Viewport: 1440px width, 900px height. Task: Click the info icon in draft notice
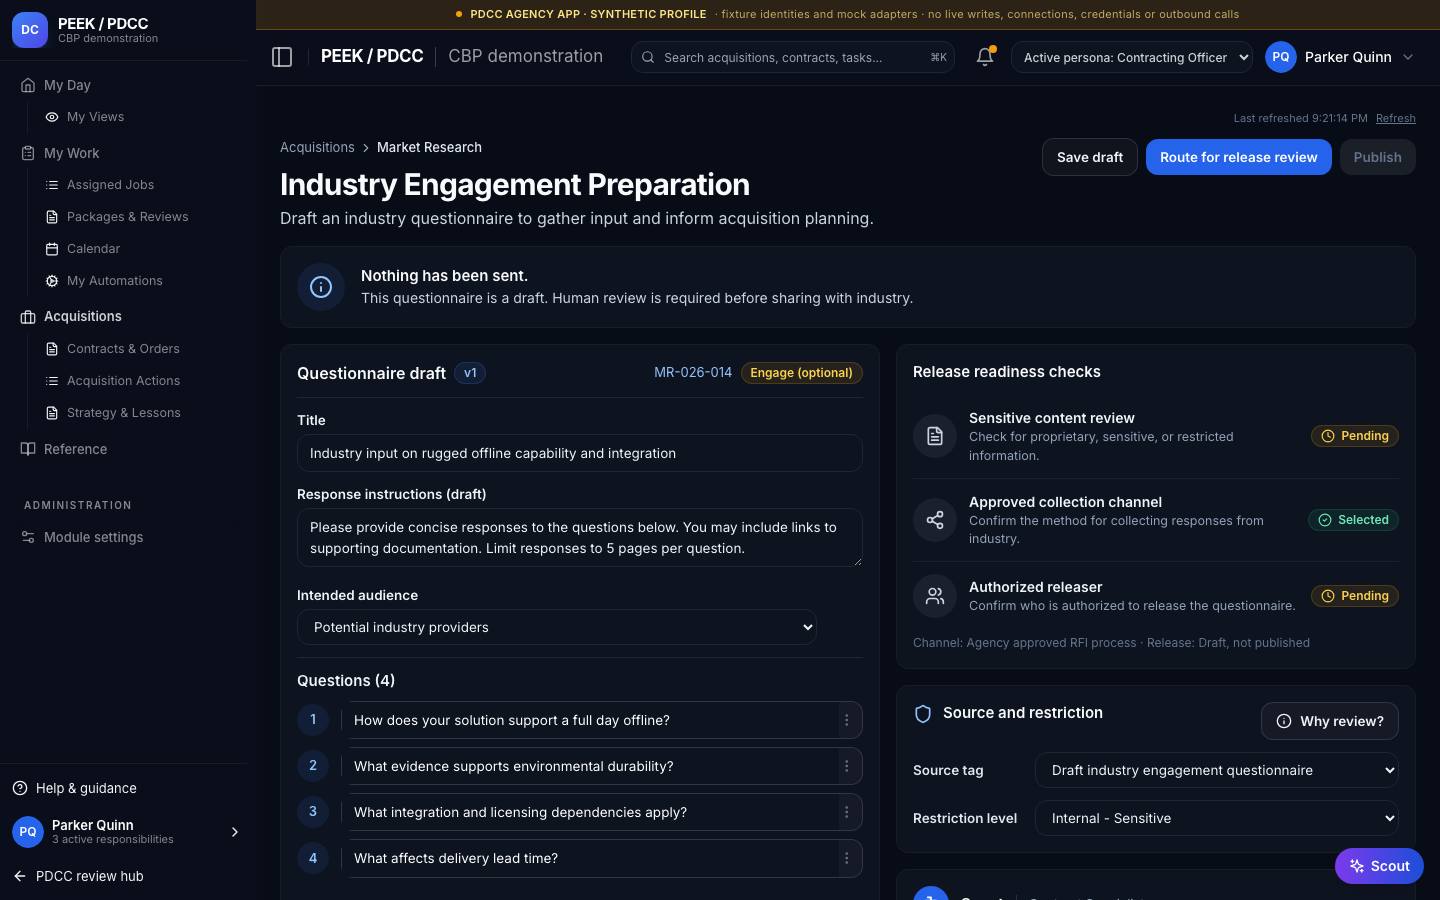coord(321,287)
